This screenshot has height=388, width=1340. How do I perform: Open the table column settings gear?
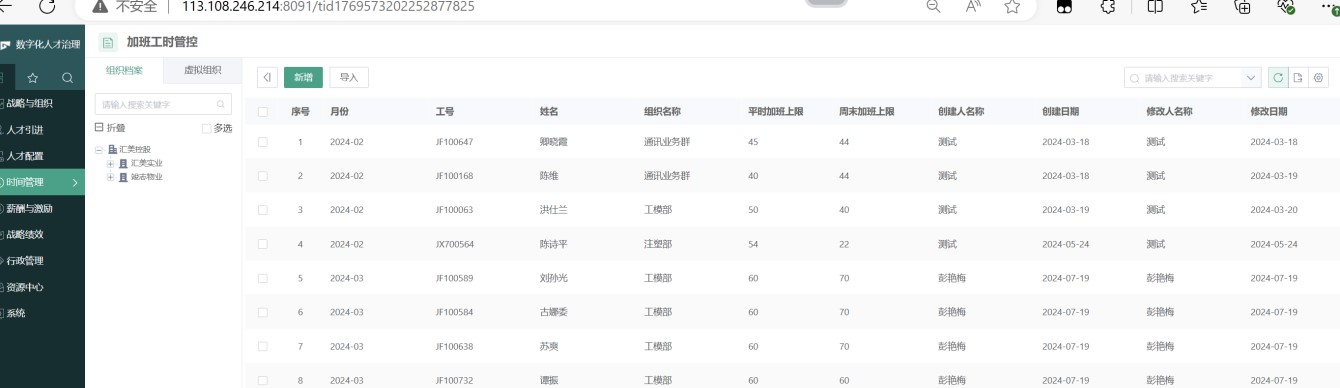click(1318, 77)
